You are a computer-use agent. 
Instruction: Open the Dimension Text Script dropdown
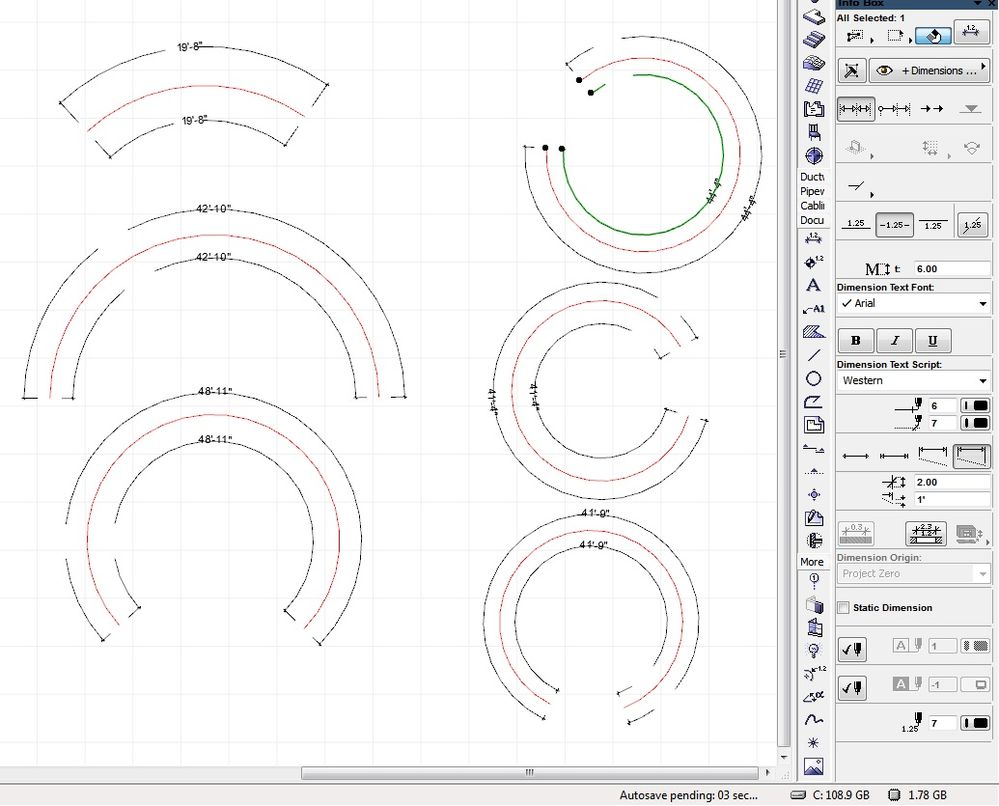913,381
